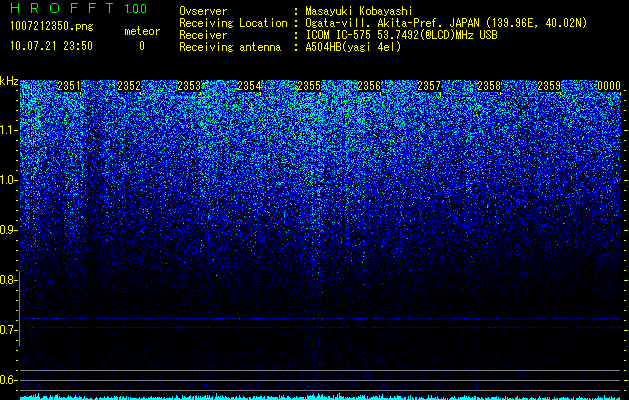Click the meteor count value 0
Viewport: 629px width, 400px height.
click(142, 46)
